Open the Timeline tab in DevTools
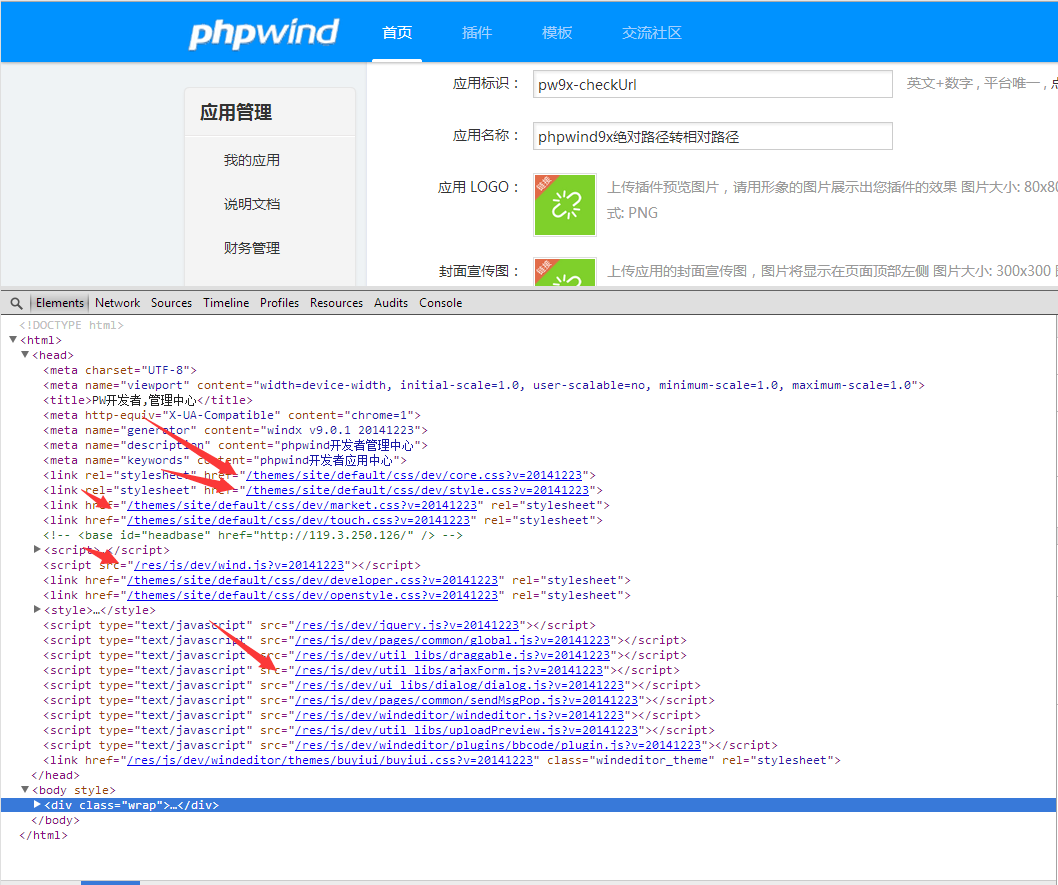 [226, 303]
